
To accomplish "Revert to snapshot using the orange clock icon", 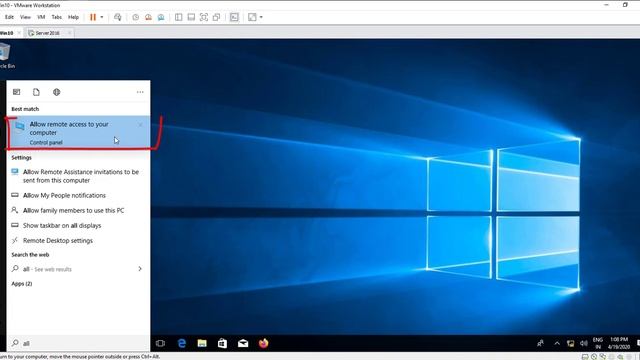I will 148,17.
